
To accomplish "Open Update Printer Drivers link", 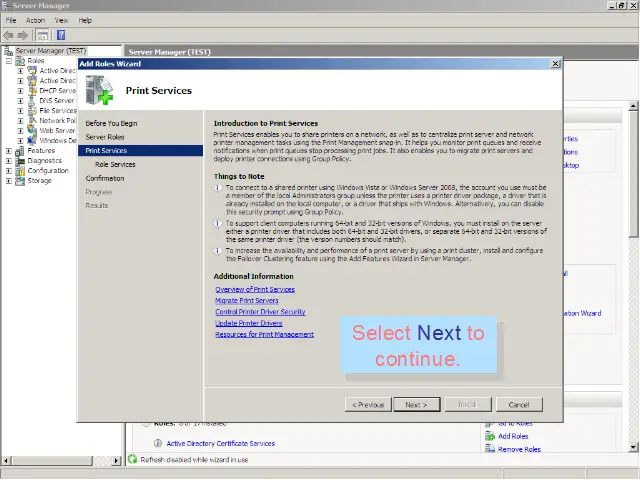I will (249, 323).
